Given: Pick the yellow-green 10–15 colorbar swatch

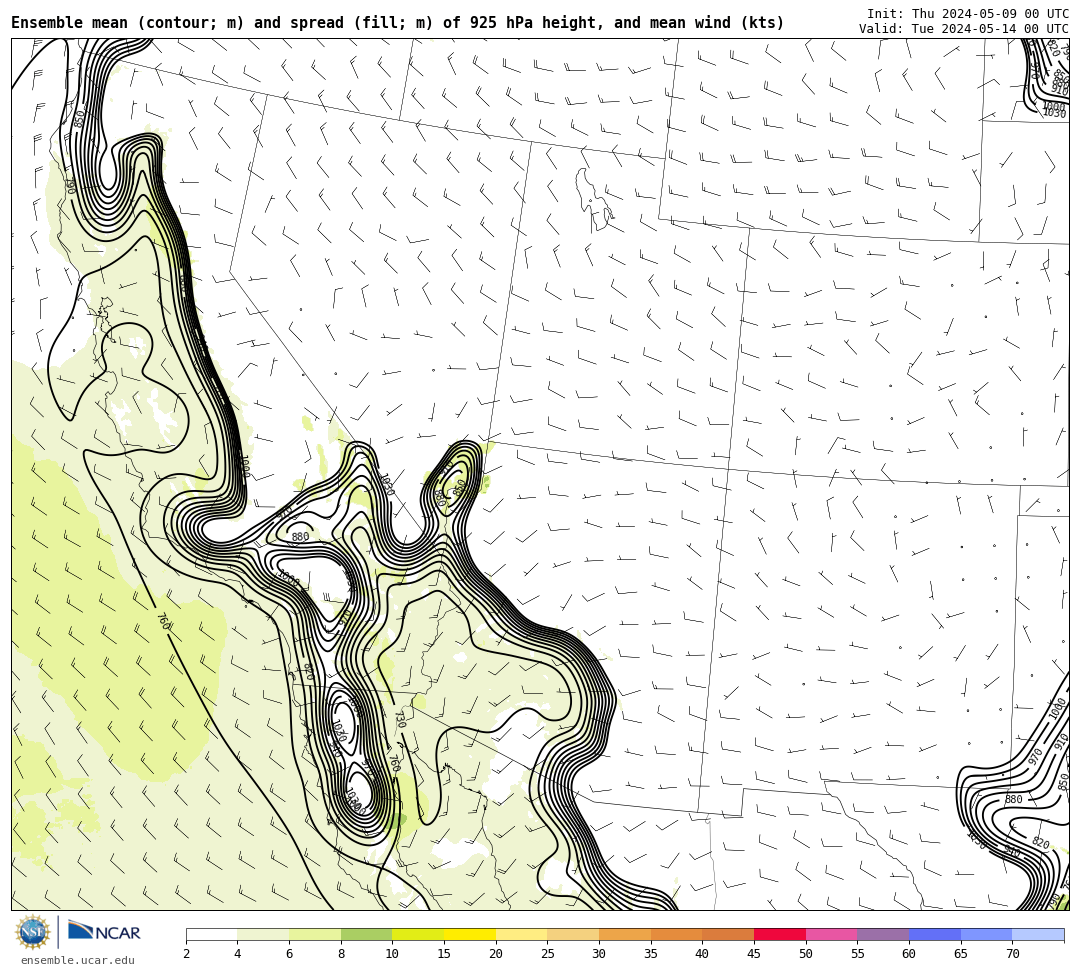Looking at the screenshot, I should click(x=418, y=934).
